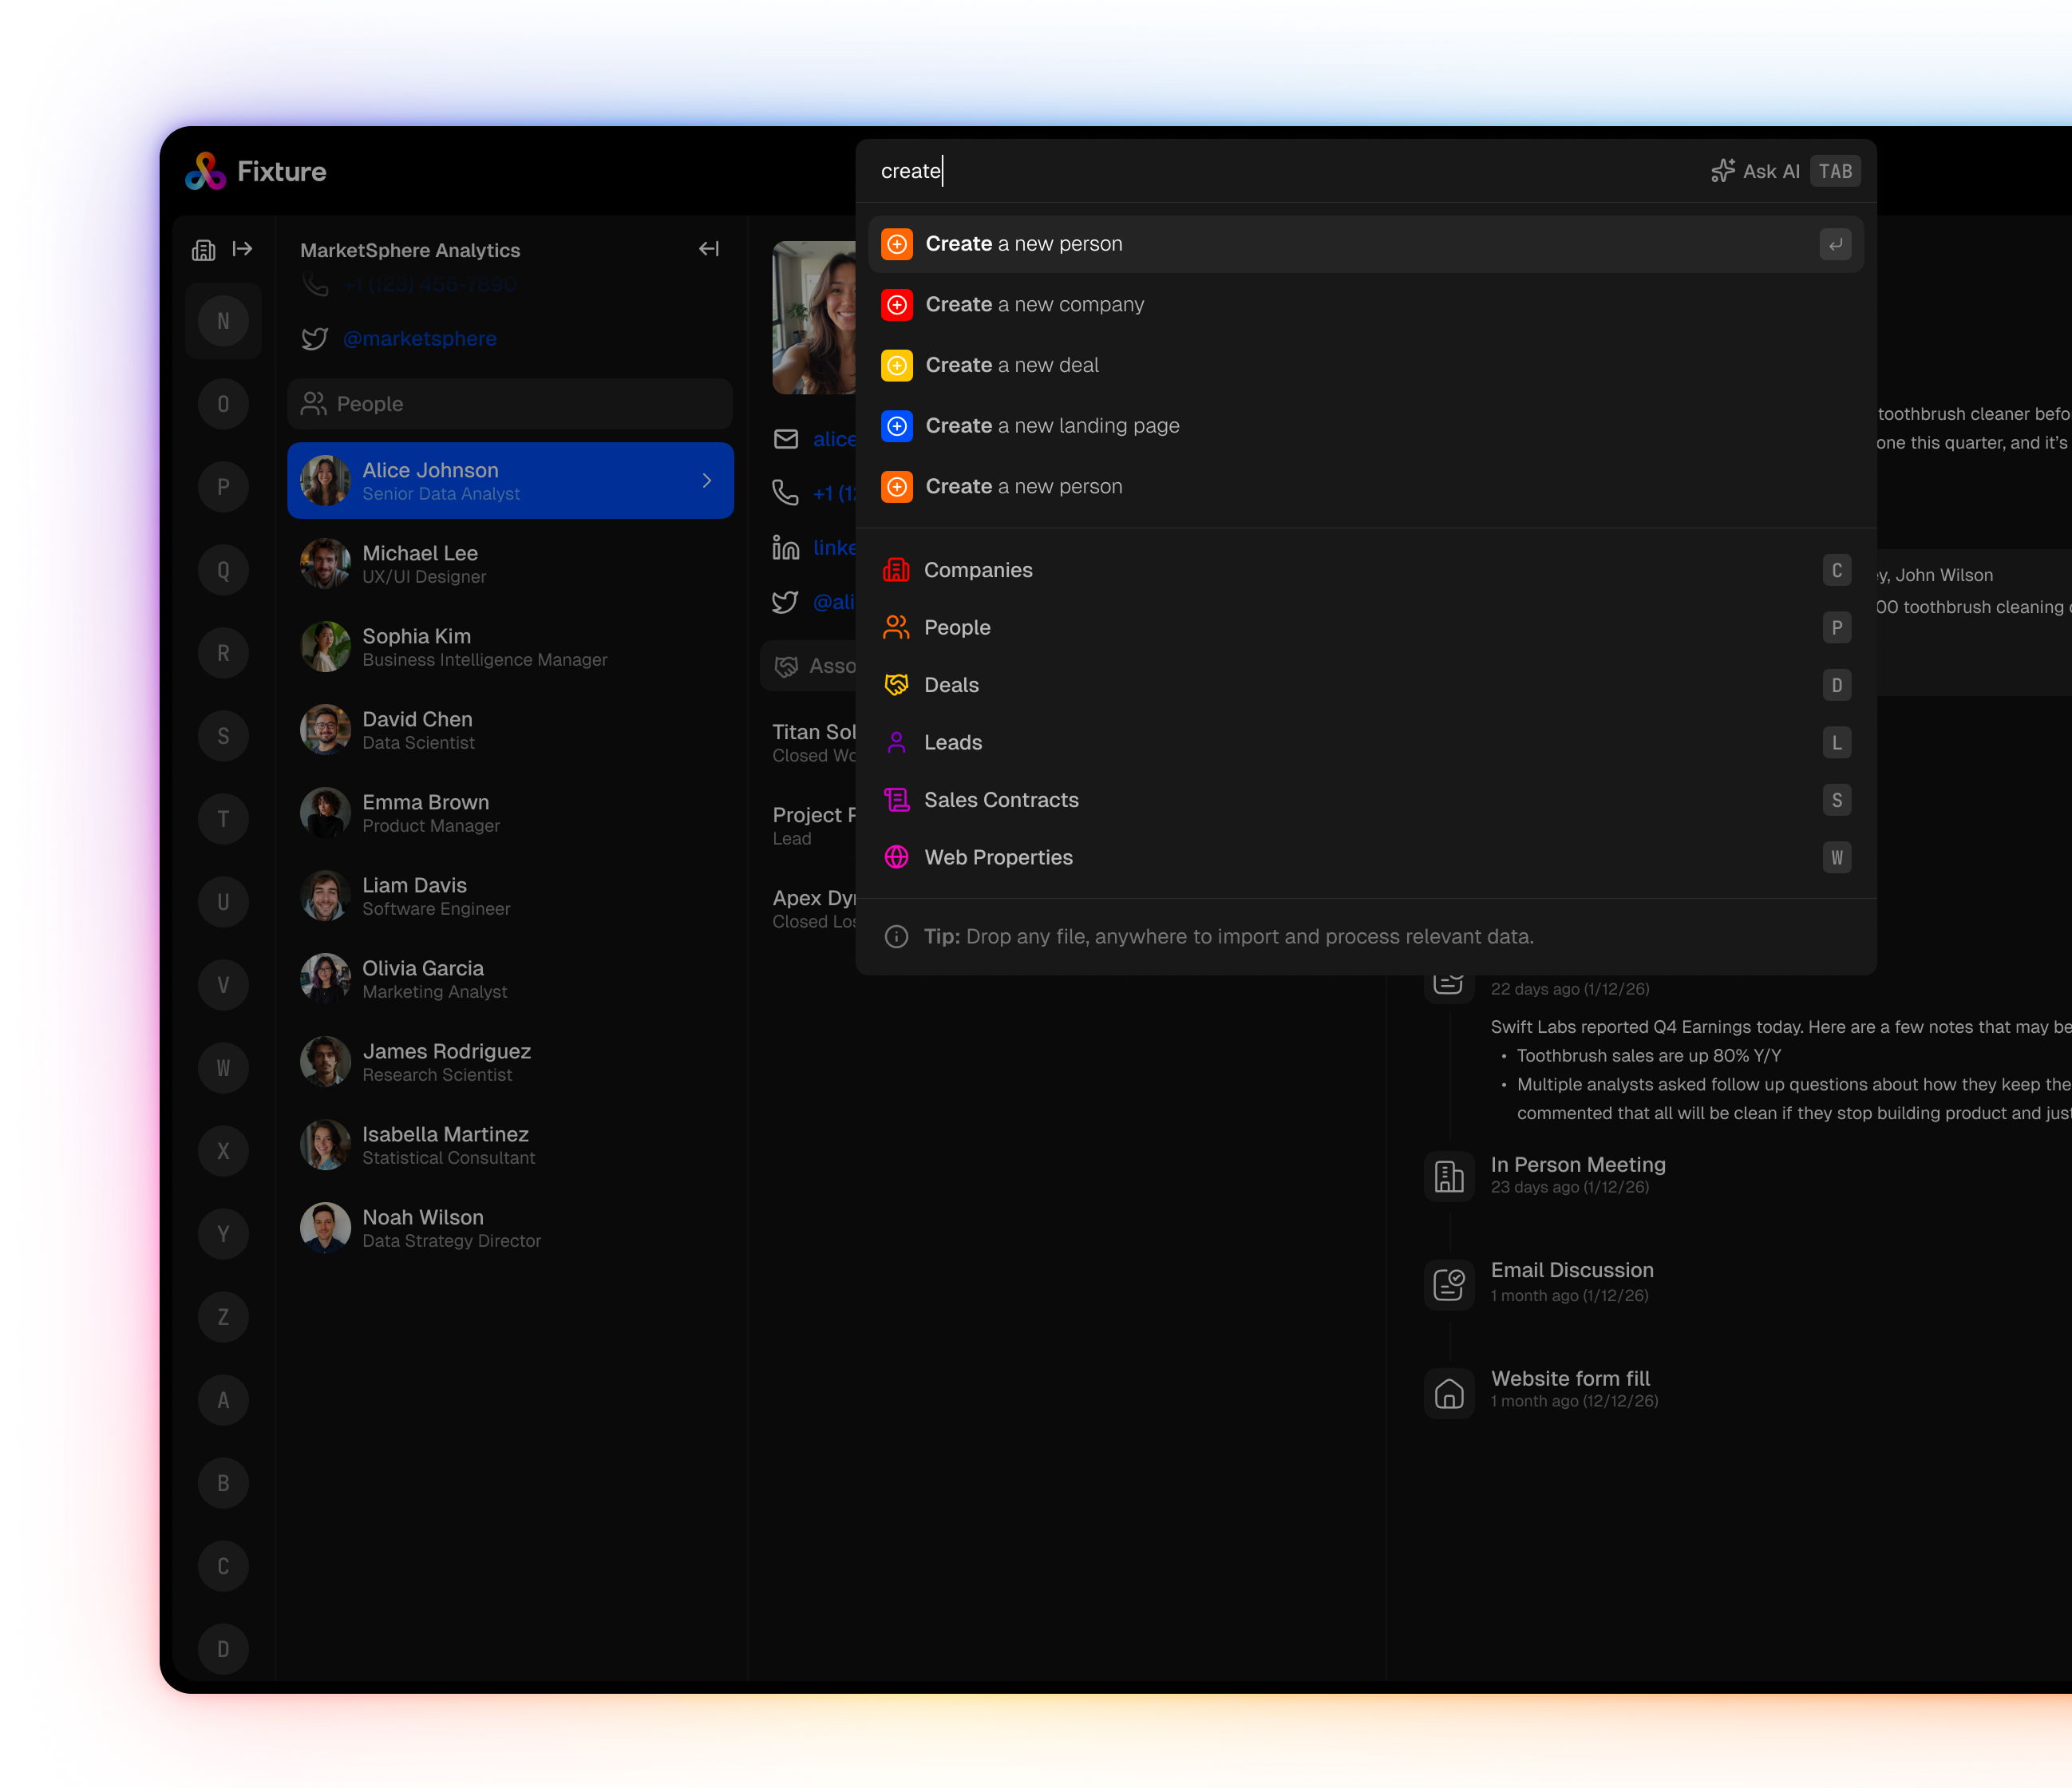Select letter N in the alphabet index

(223, 321)
